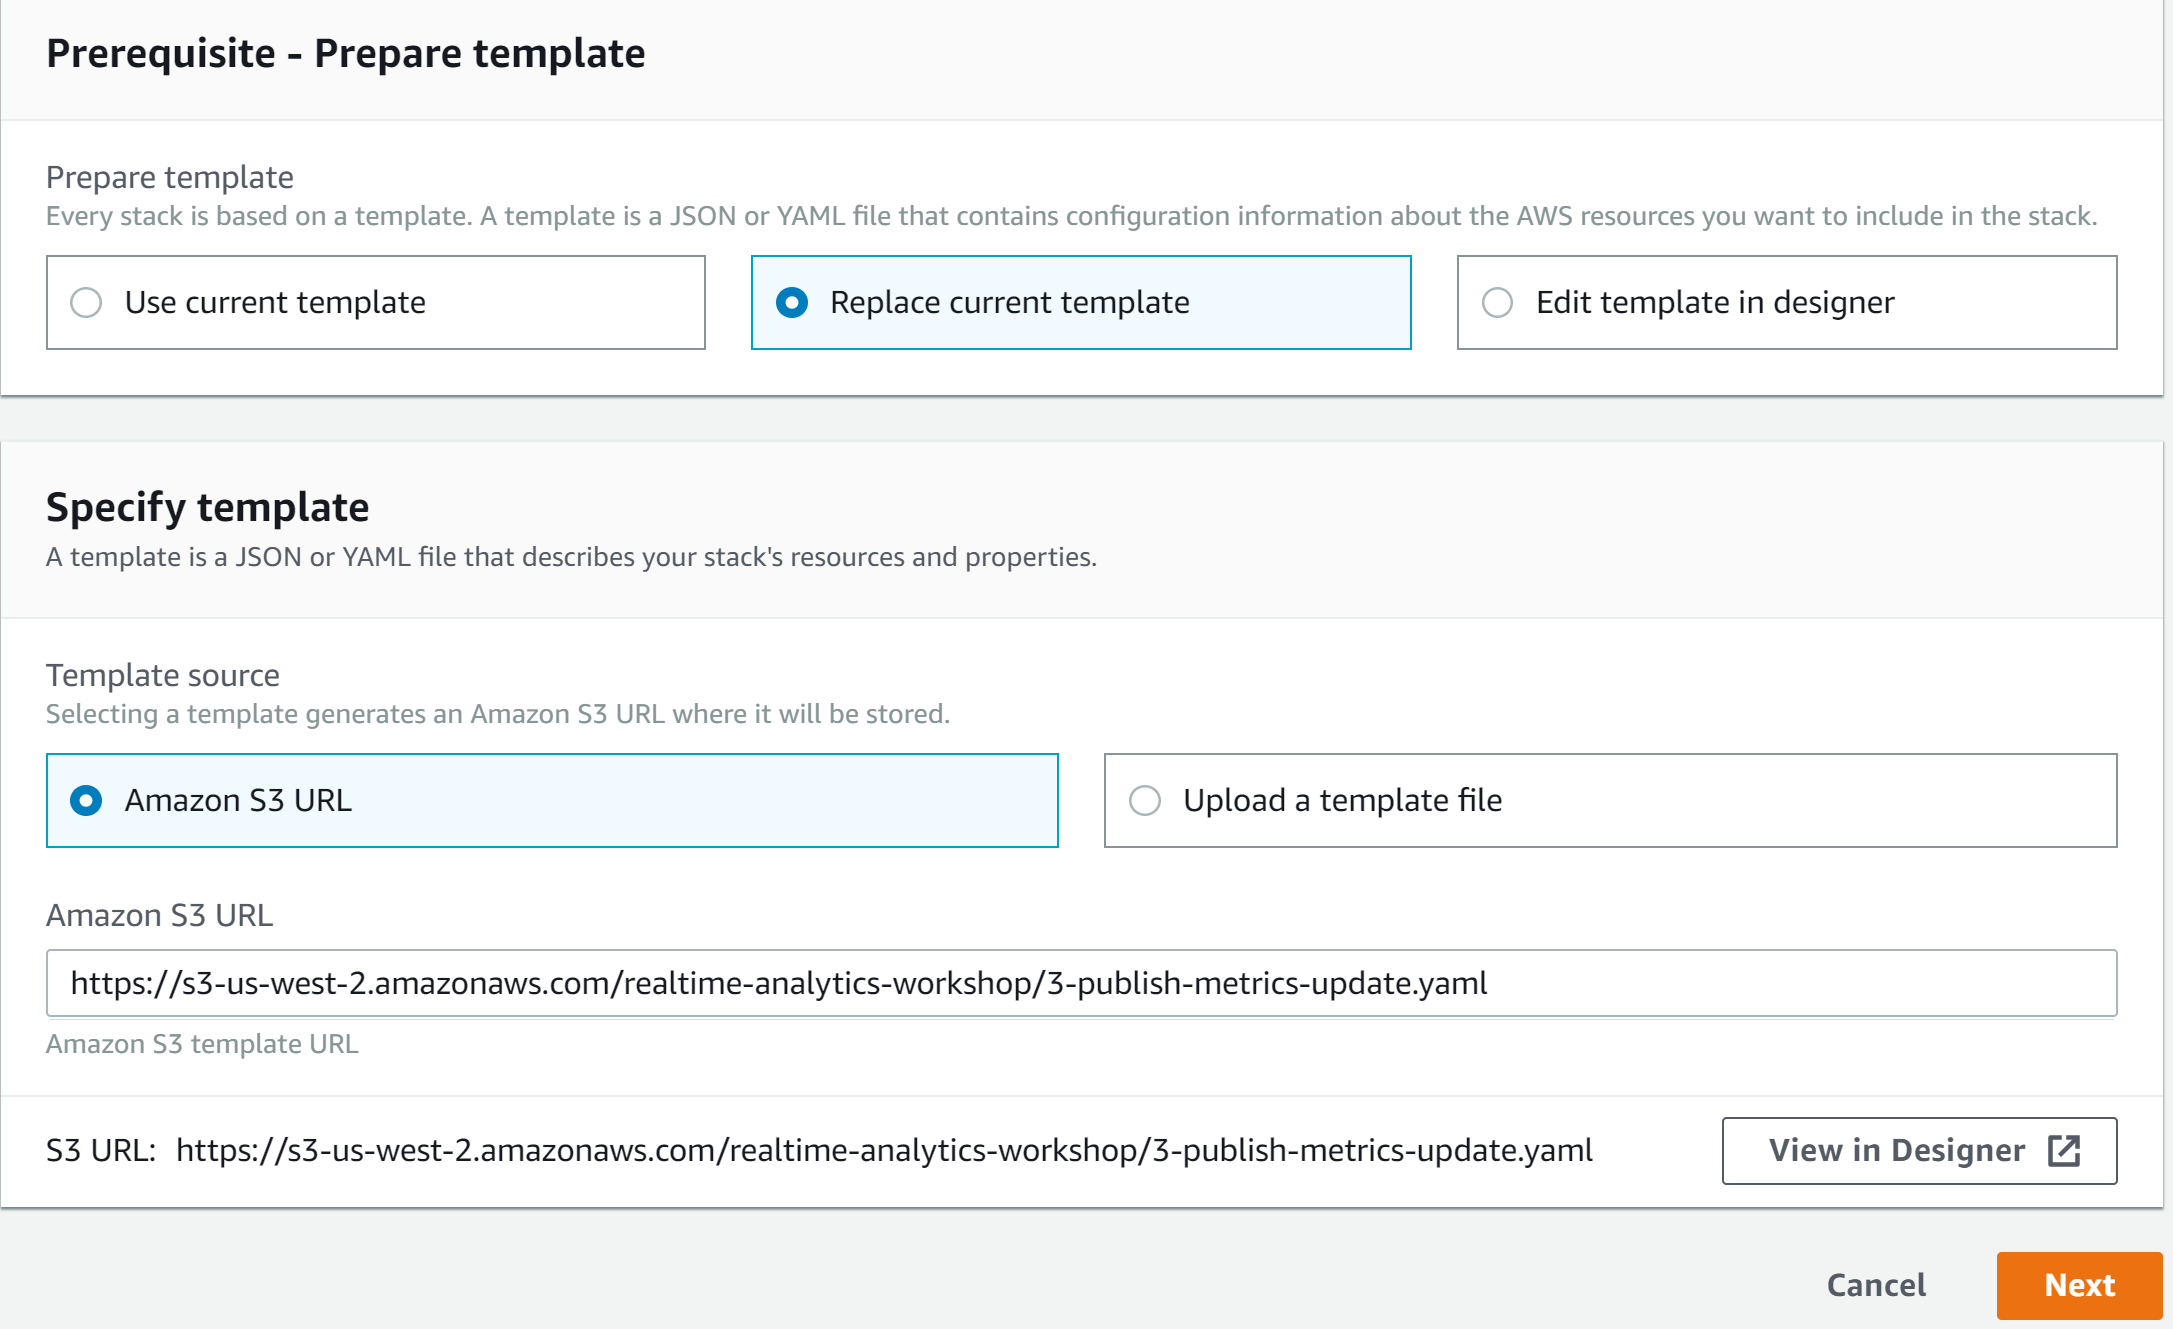Screen dimensions: 2173x1329
Task: Cancel the stack update
Action: pos(1876,1285)
